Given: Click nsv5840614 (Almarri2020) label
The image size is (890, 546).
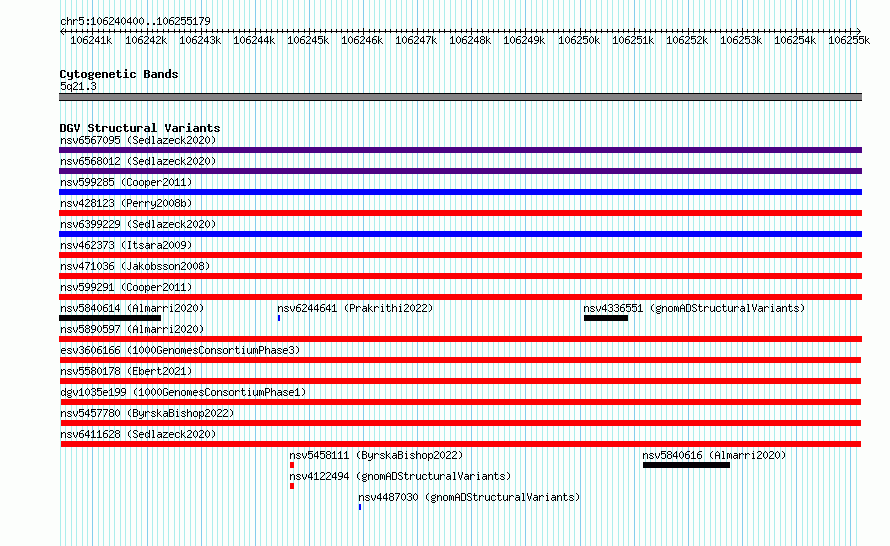Looking at the screenshot, I should [132, 308].
